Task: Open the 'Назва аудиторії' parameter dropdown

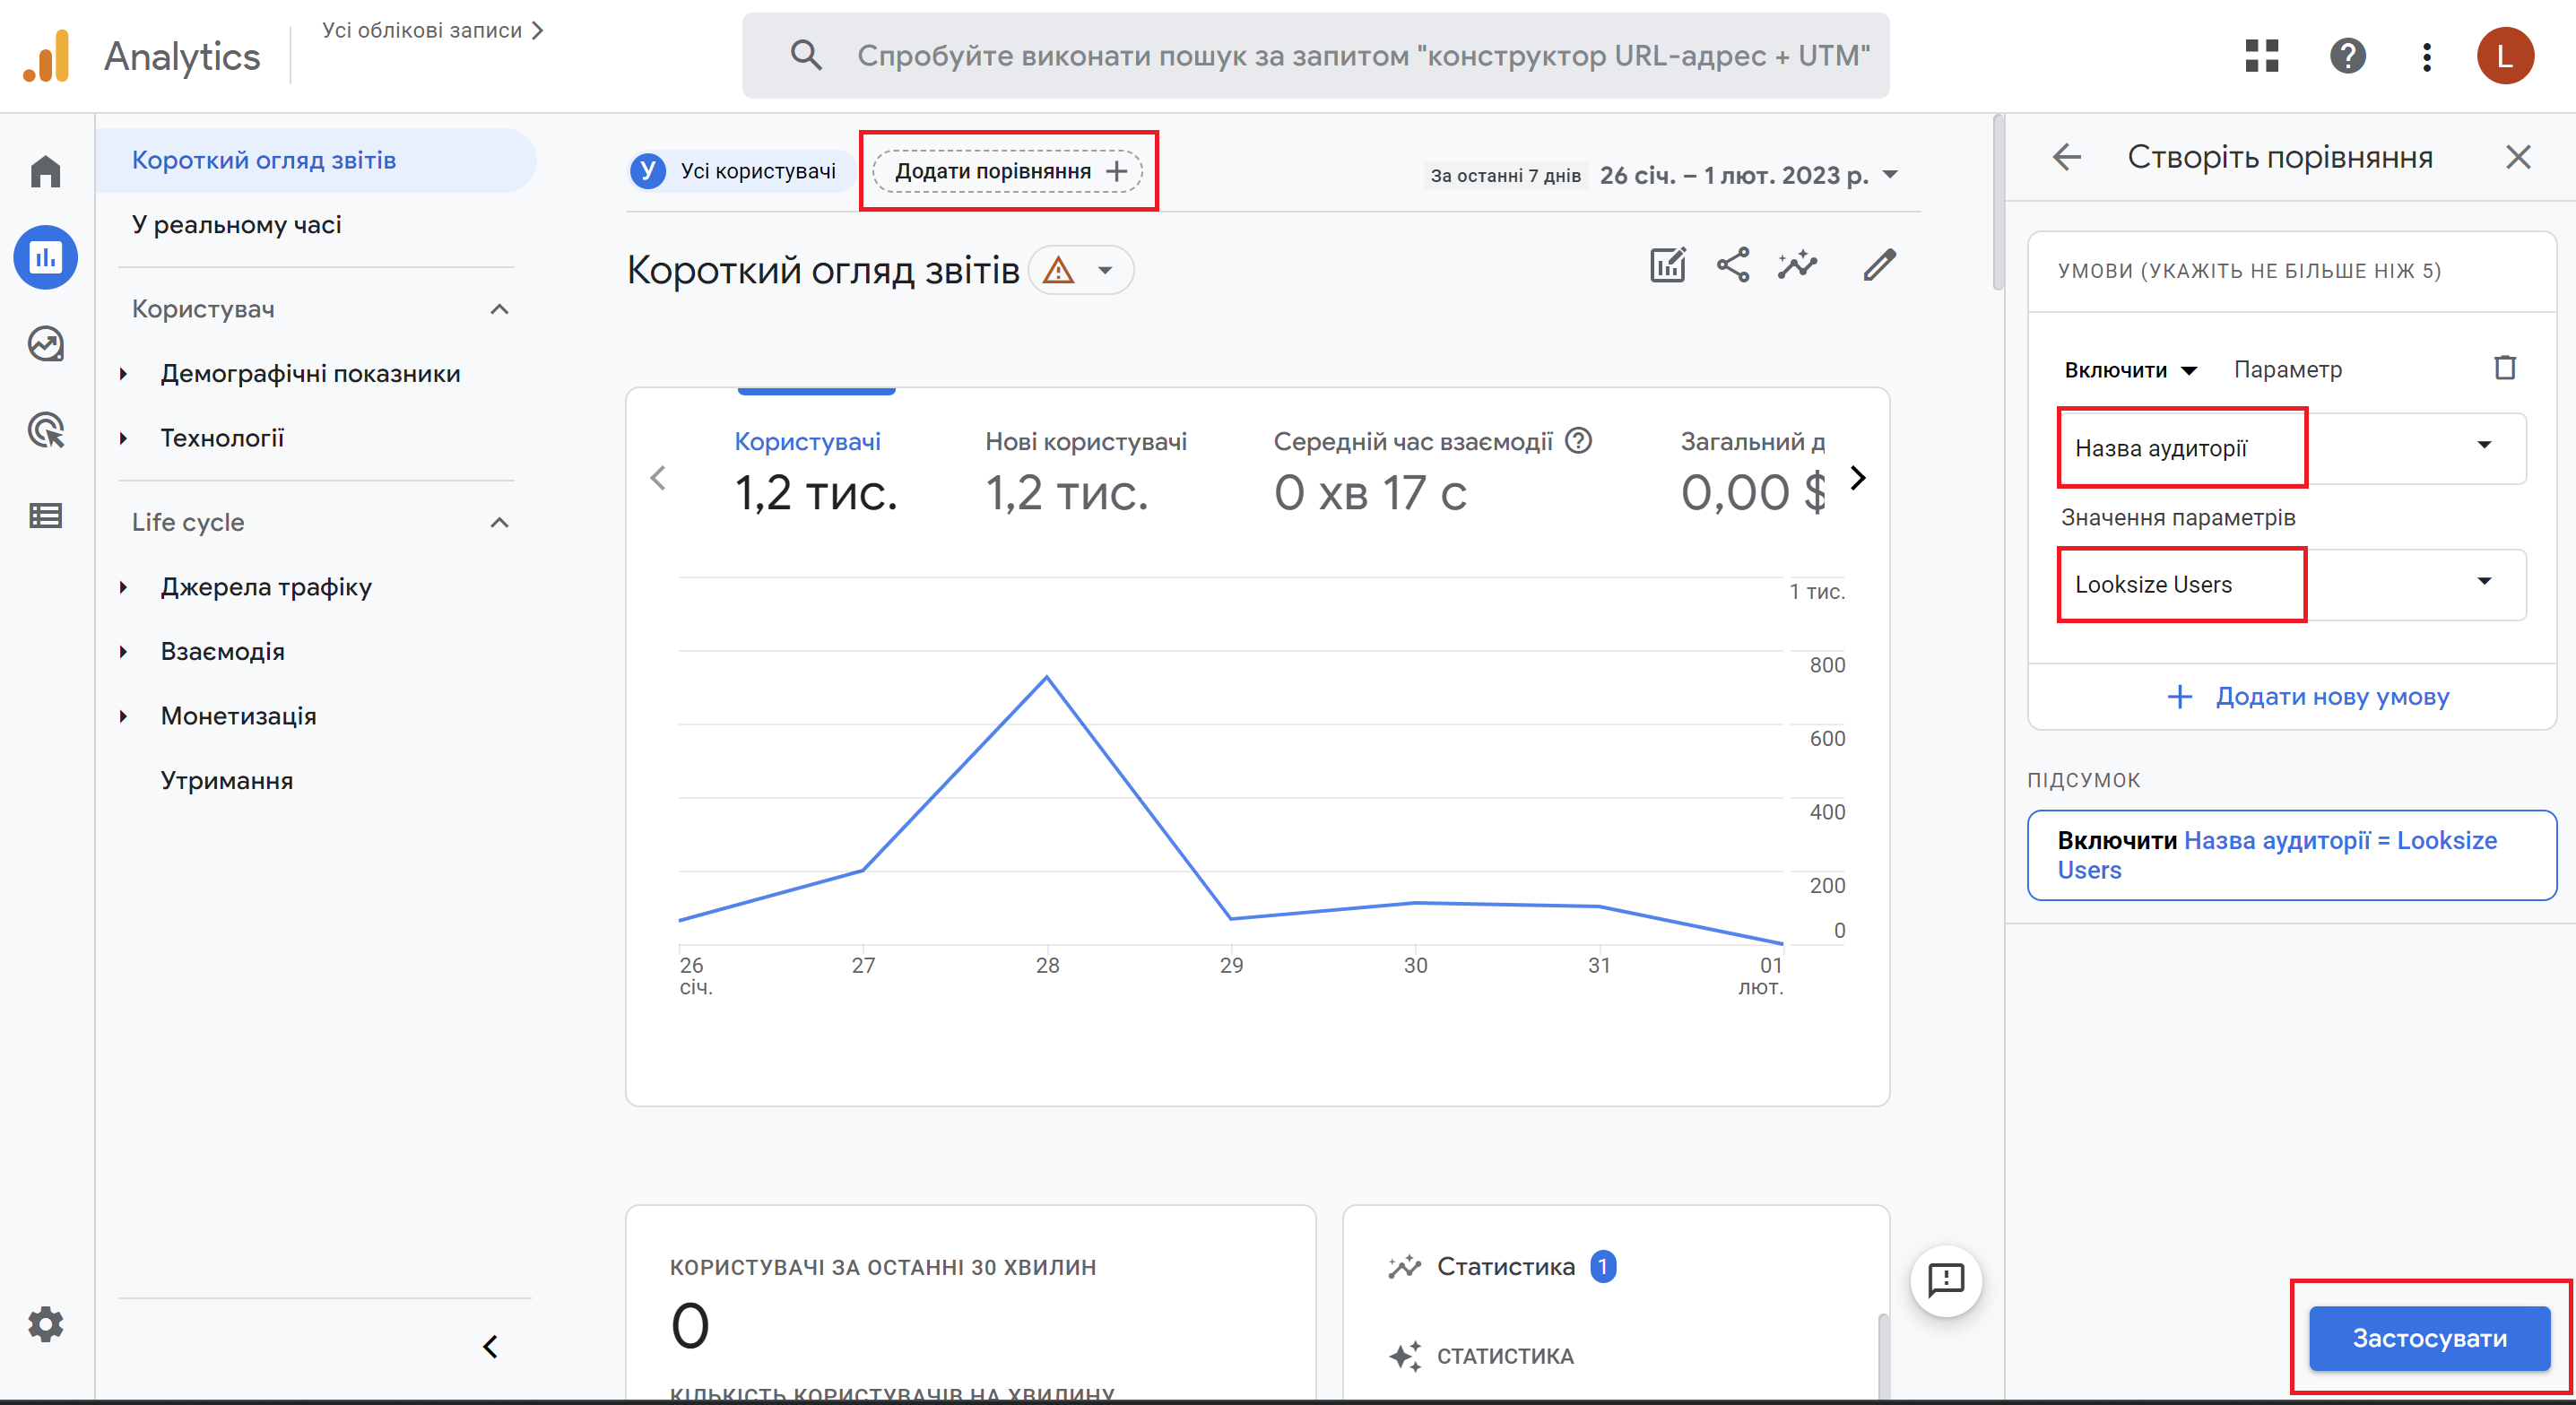Action: [x=2291, y=447]
